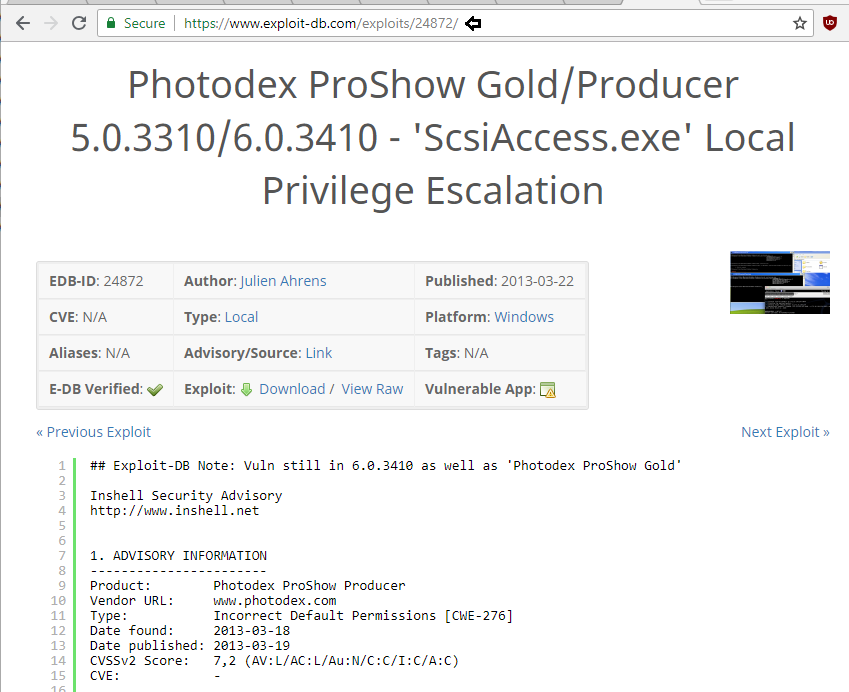This screenshot has height=692, width=849.
Task: Click the 'Secure' label in address bar
Action: [144, 23]
